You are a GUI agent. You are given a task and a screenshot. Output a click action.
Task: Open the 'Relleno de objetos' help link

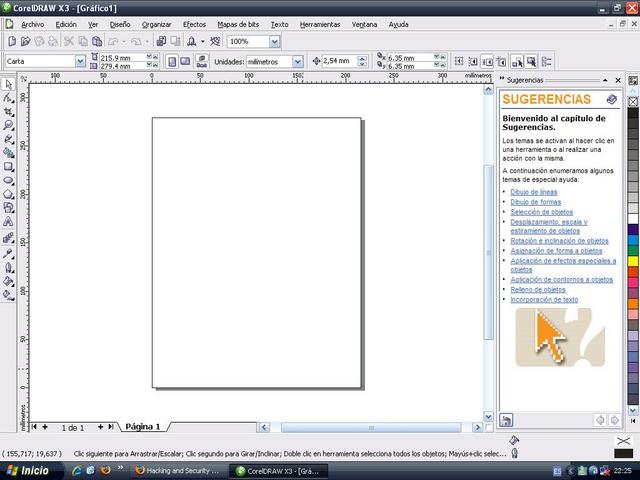537,289
